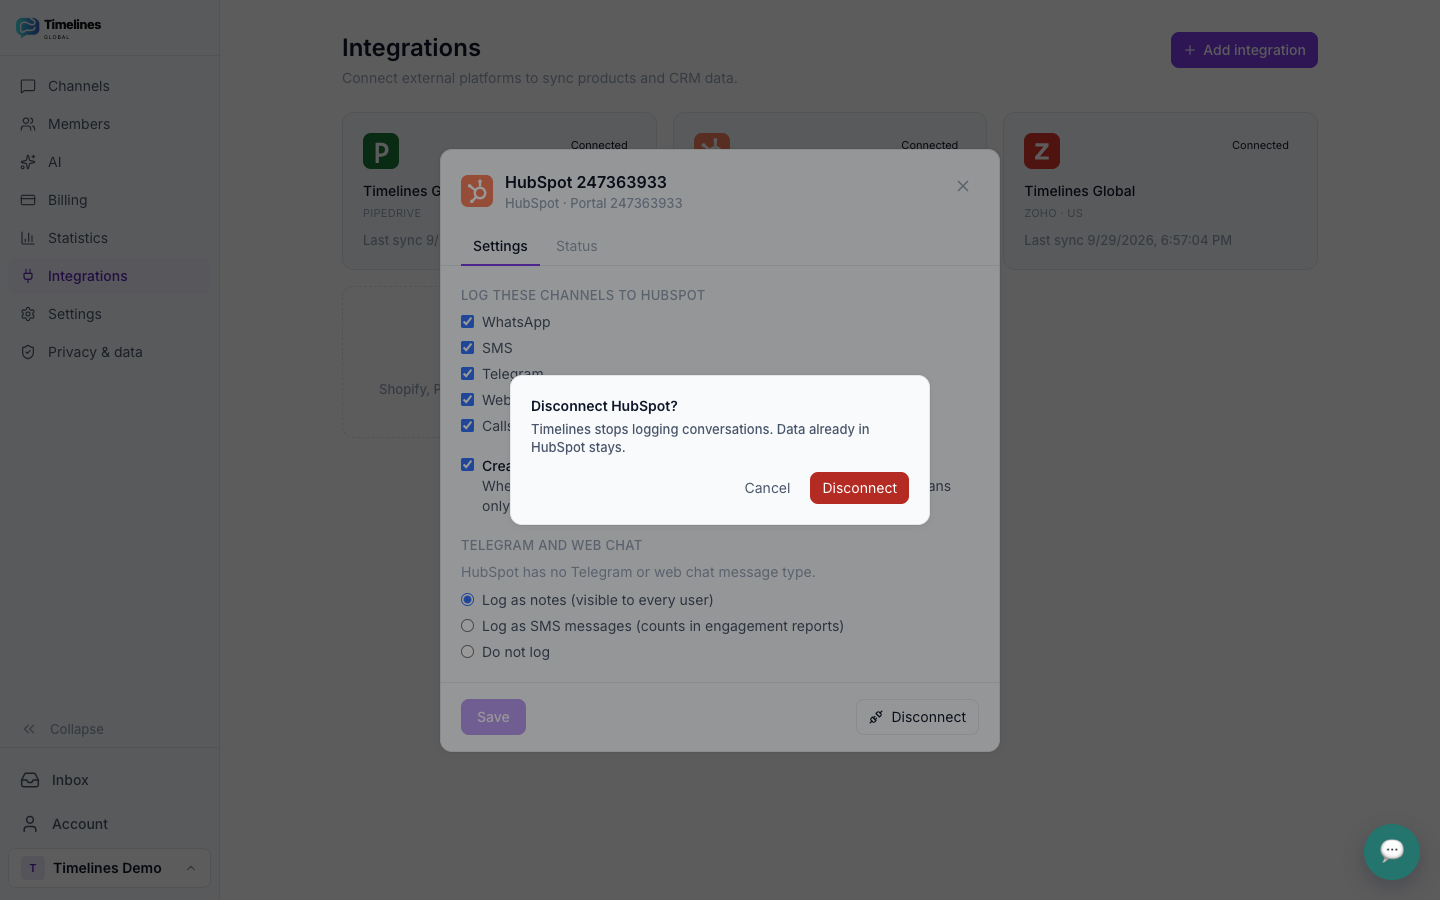
Task: Switch to the Status tab
Action: tap(576, 246)
